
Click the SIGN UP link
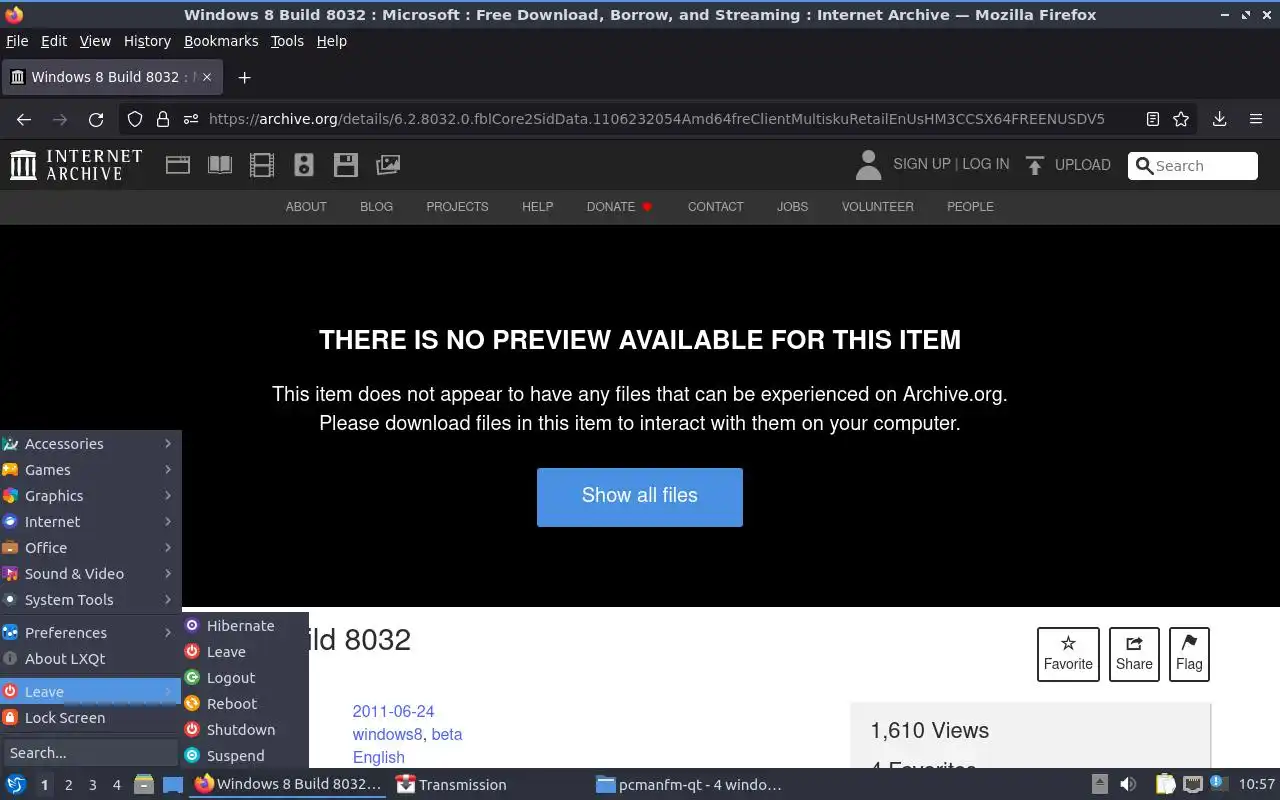[x=921, y=164]
